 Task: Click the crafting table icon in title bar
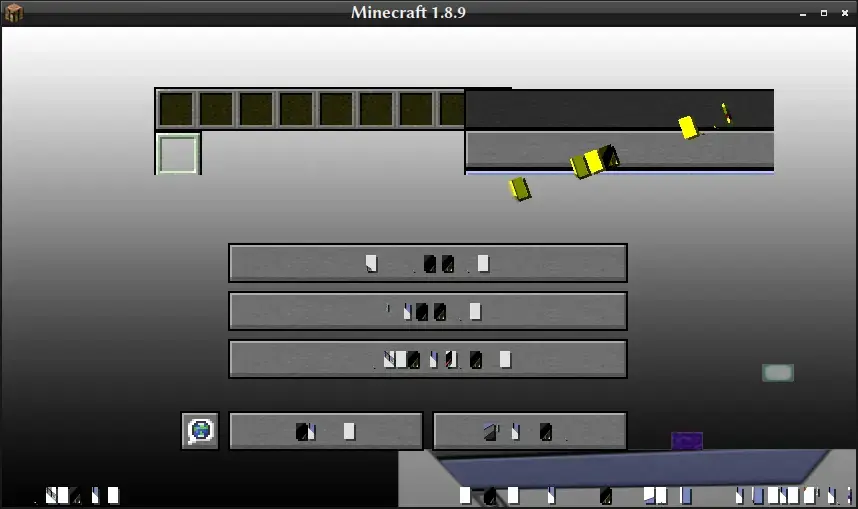(14, 13)
